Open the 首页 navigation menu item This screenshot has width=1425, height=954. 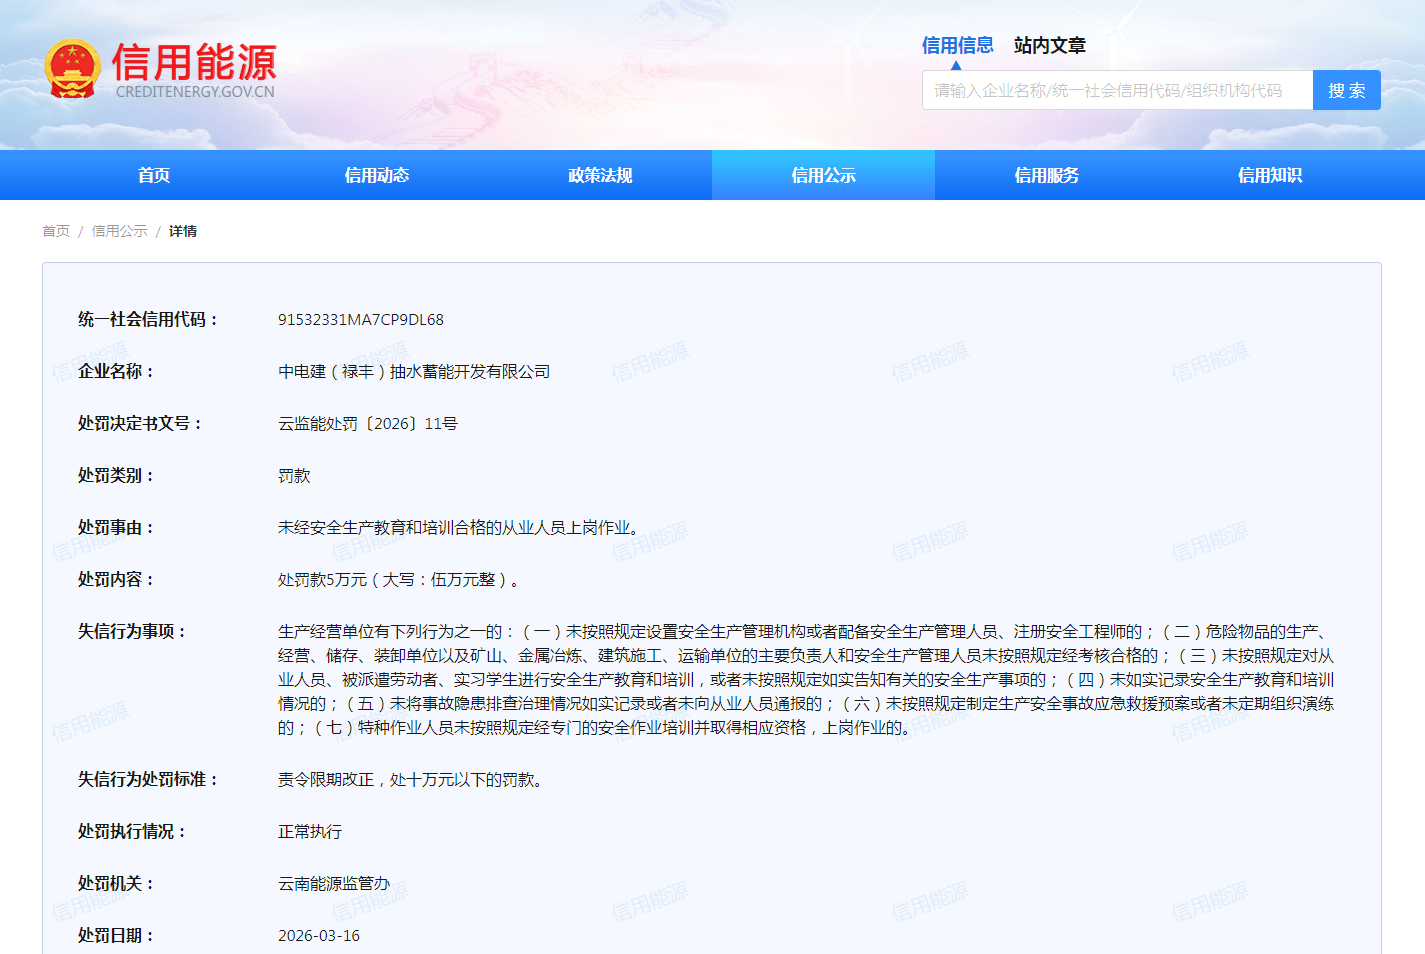154,175
